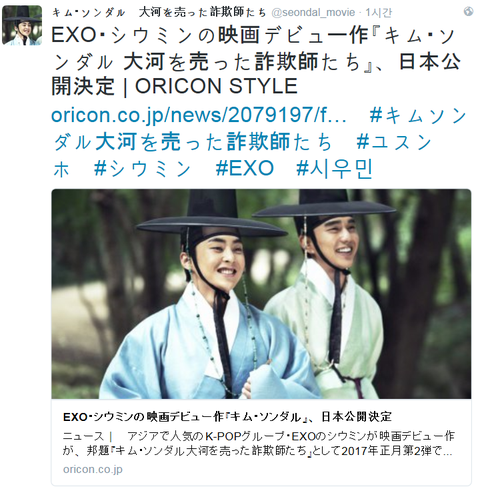Click the 1시간 timestamp
480x489 pixels.
click(x=379, y=13)
